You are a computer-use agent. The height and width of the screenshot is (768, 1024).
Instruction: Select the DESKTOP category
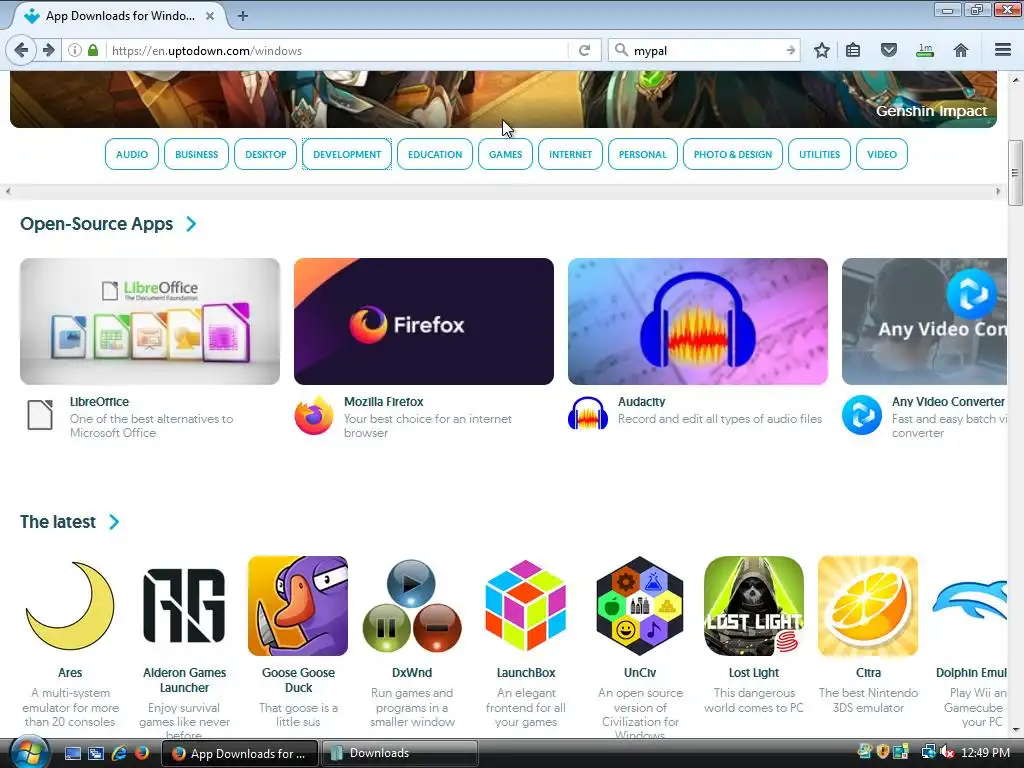pyautogui.click(x=266, y=154)
